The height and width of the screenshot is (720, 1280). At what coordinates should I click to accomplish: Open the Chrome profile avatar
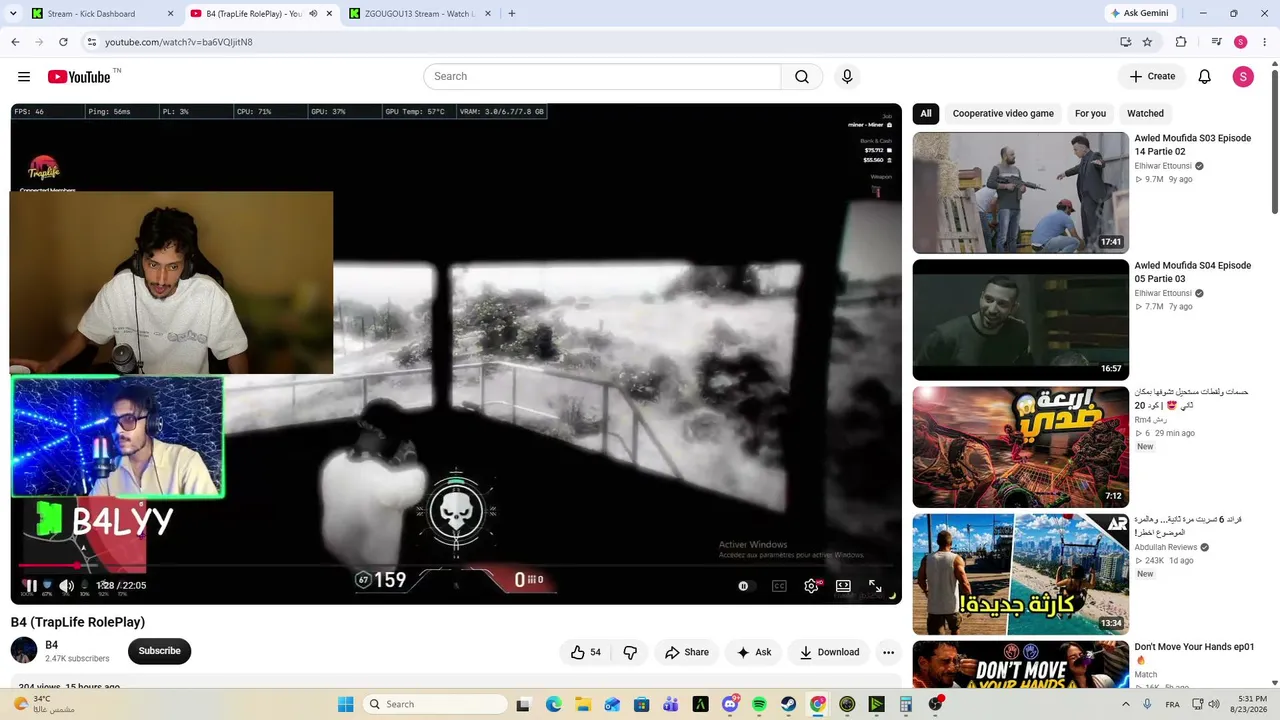[1241, 42]
